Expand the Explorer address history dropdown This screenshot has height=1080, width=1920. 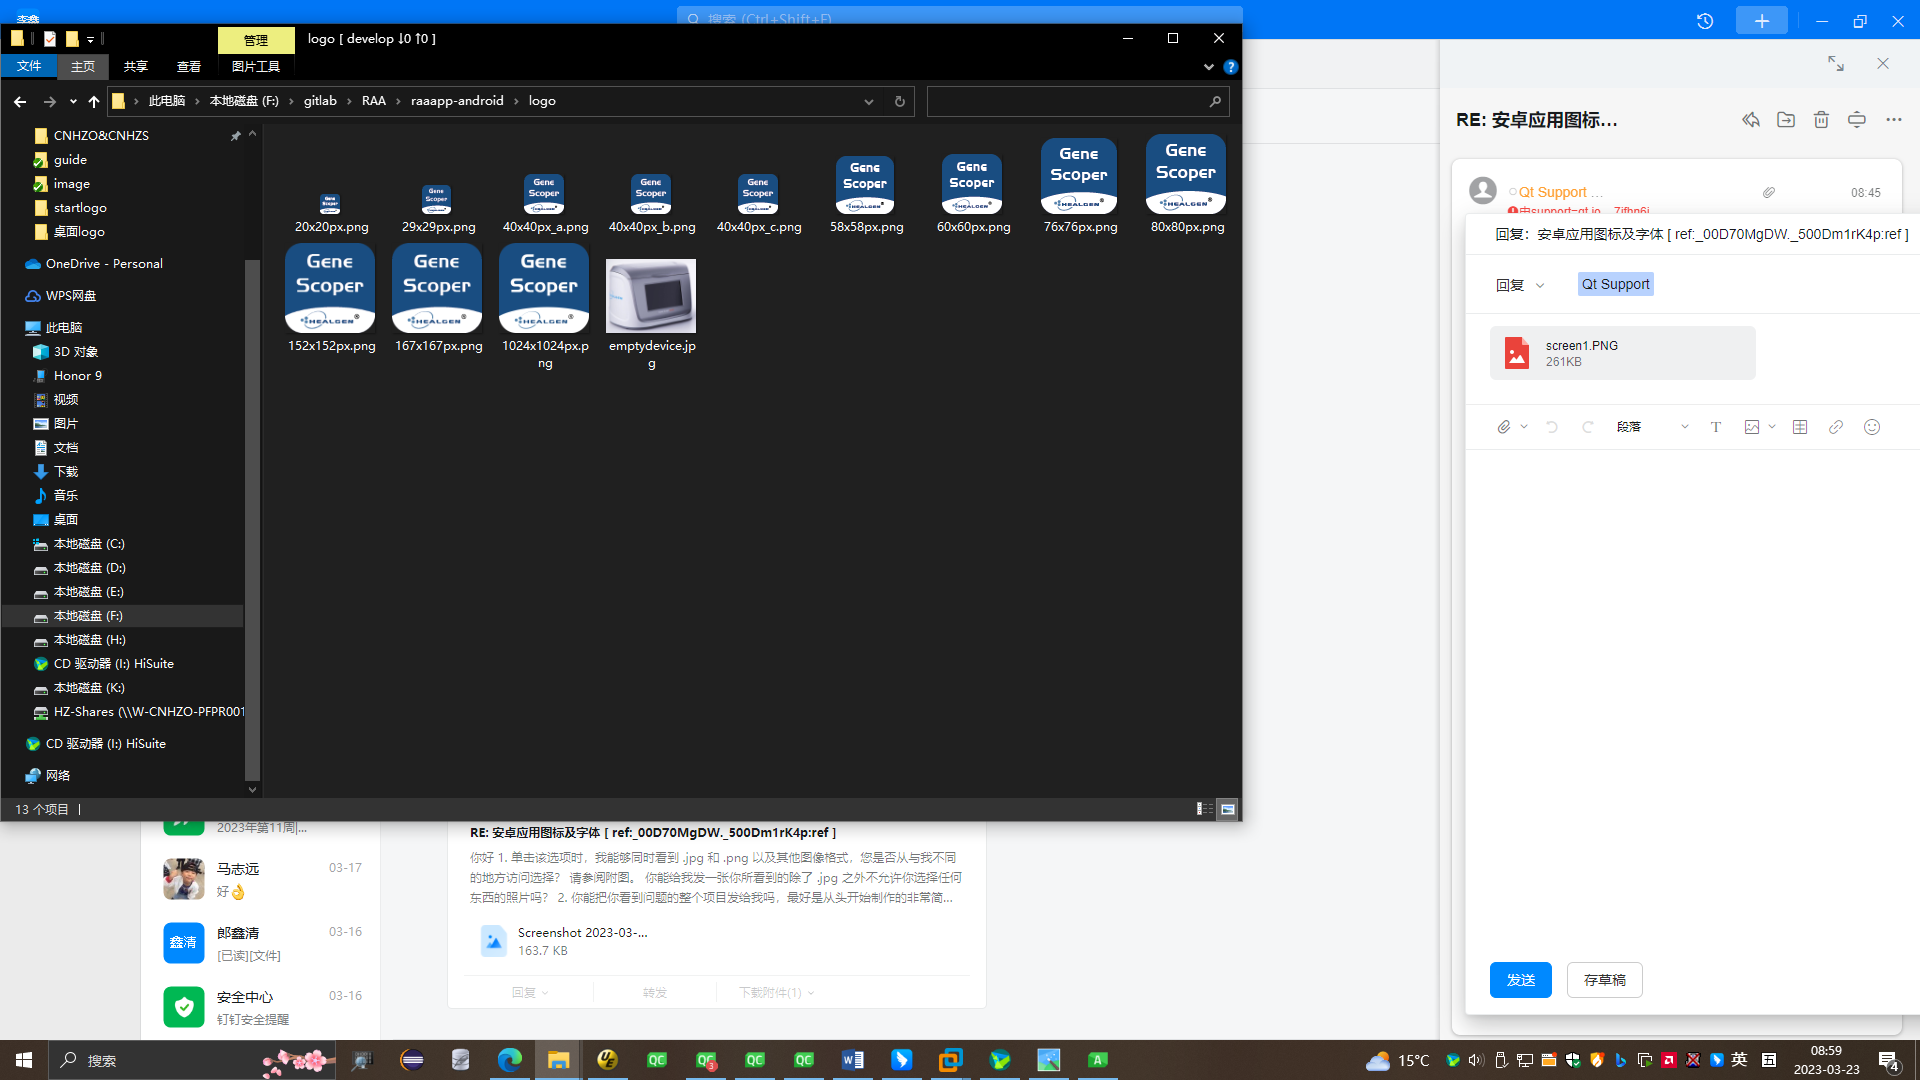[869, 101]
